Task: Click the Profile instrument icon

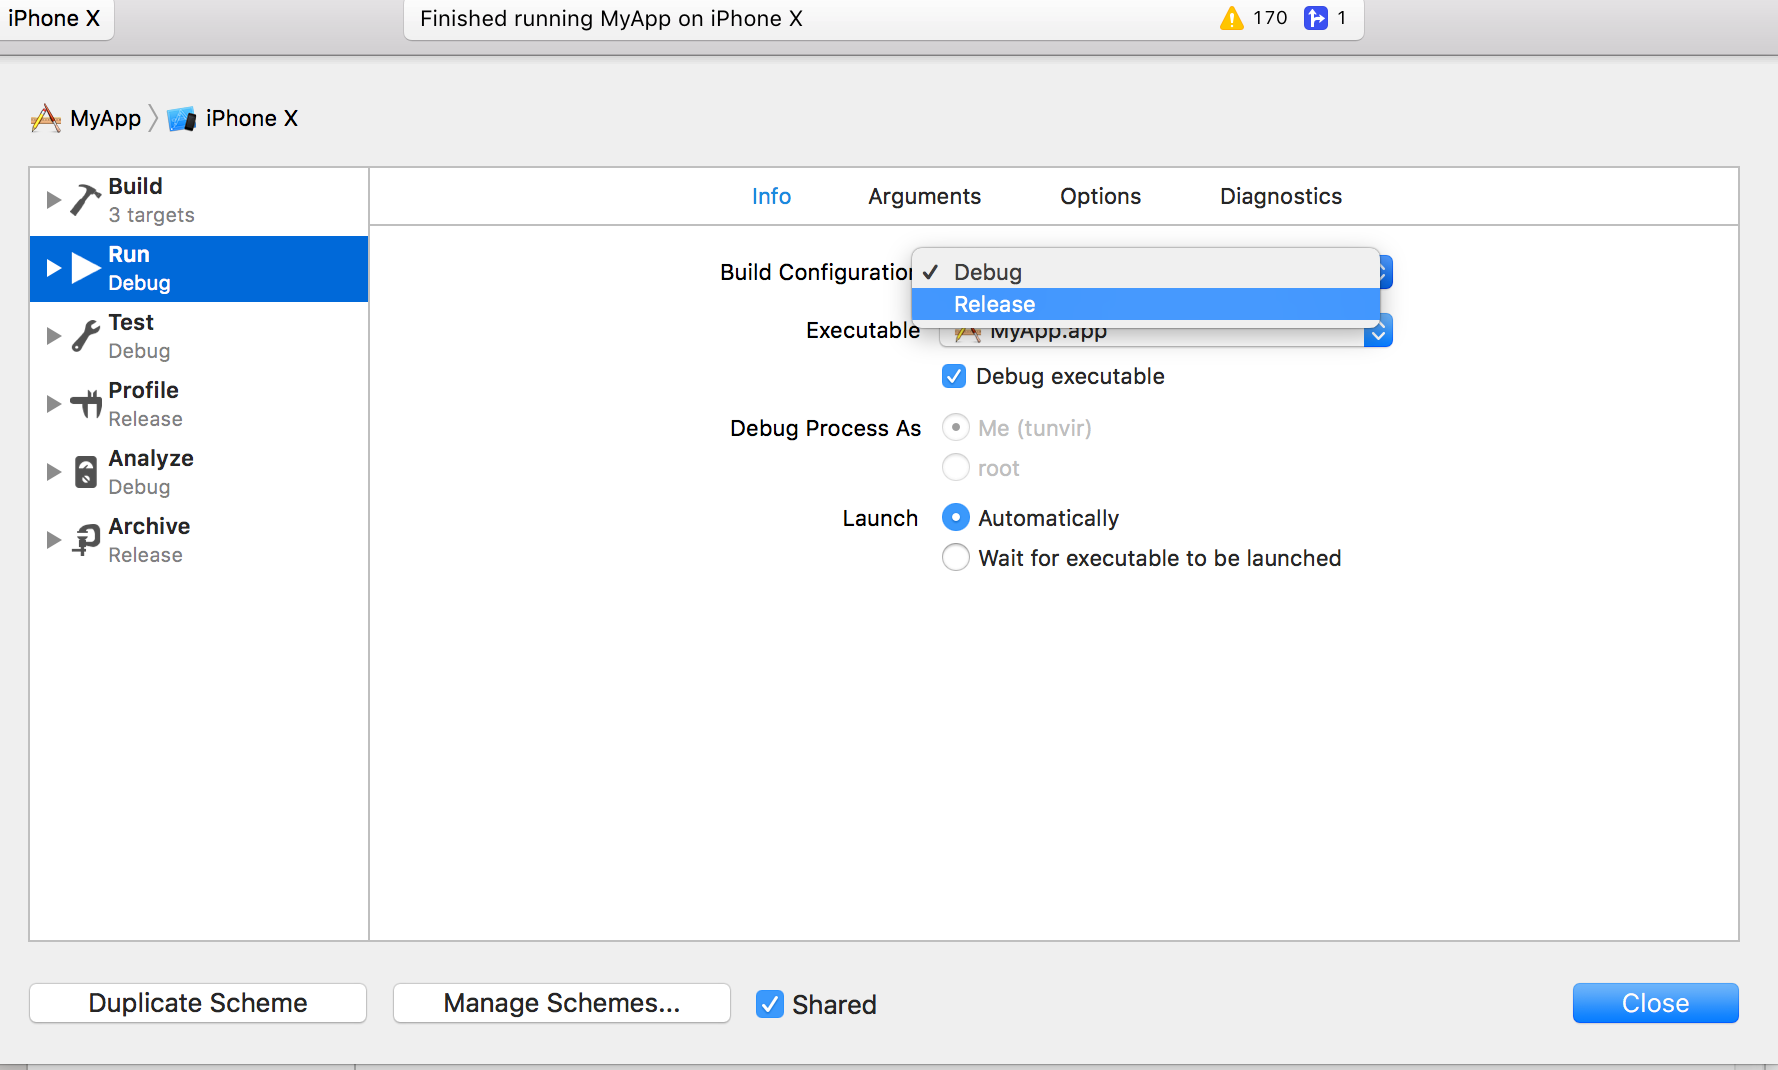Action: 86,404
